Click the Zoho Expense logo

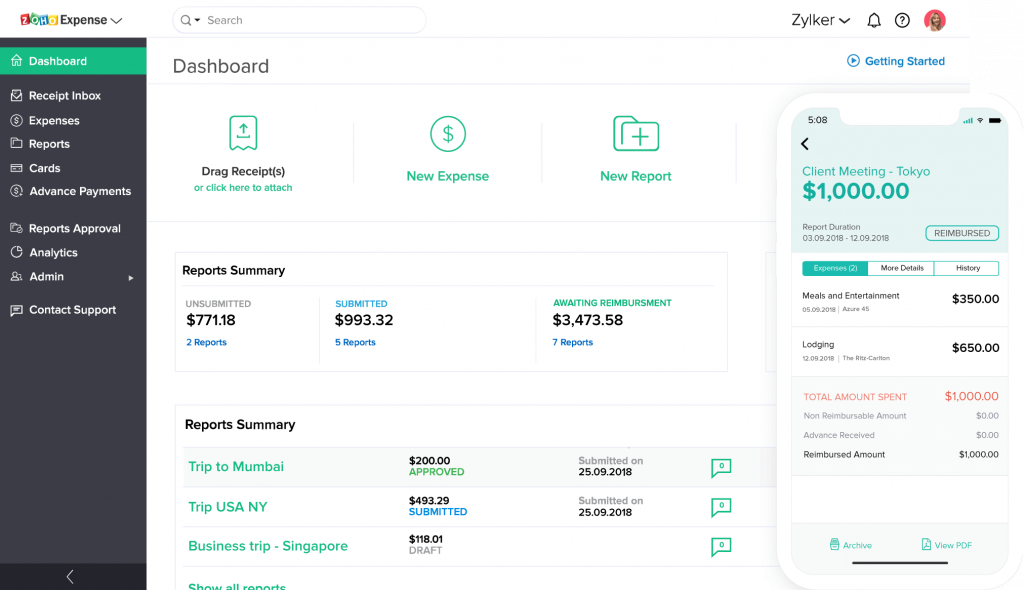click(x=63, y=20)
